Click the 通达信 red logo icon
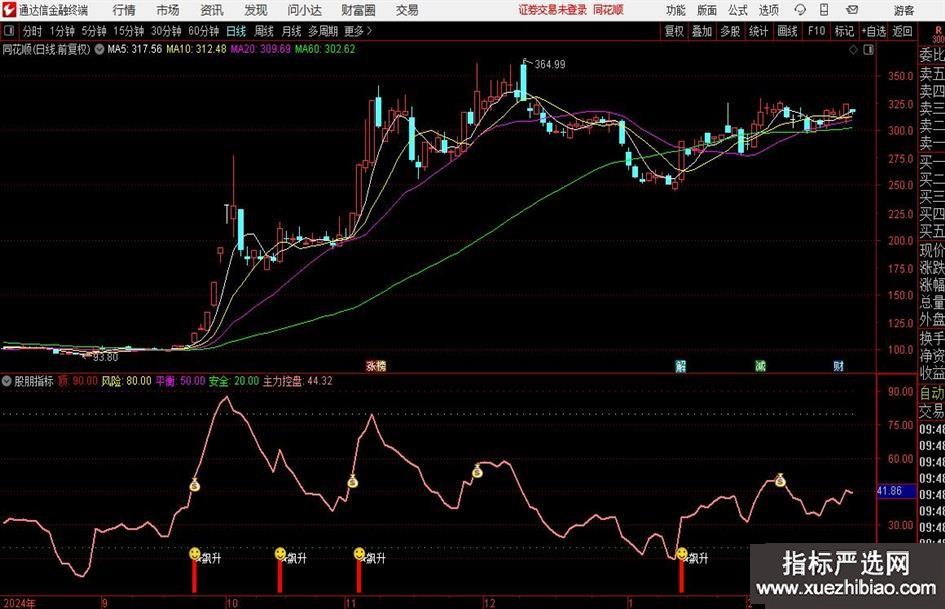 tap(8, 10)
